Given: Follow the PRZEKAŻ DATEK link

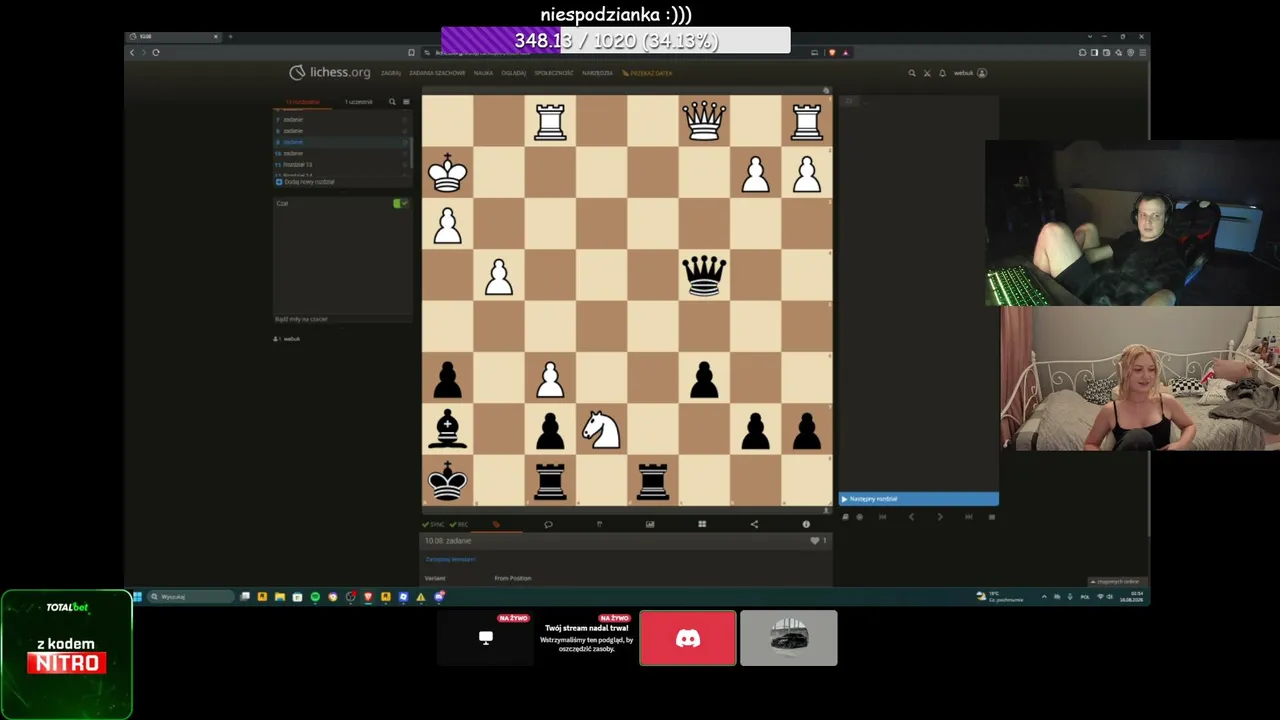Looking at the screenshot, I should 648,73.
